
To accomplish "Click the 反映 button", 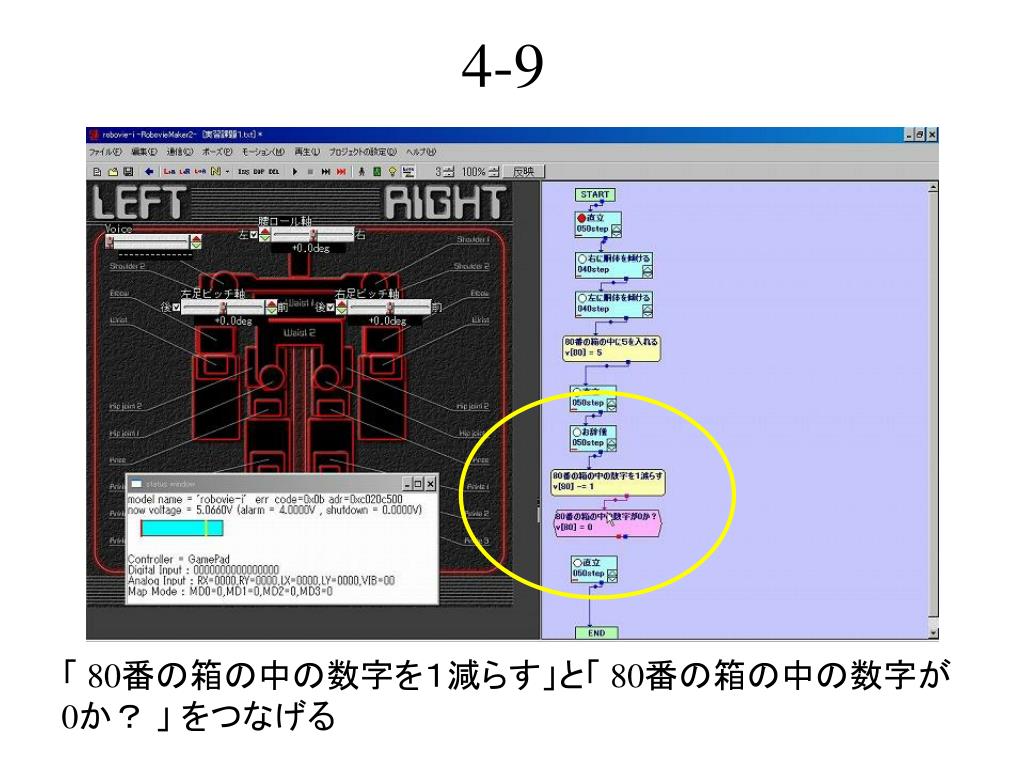I will pos(524,172).
